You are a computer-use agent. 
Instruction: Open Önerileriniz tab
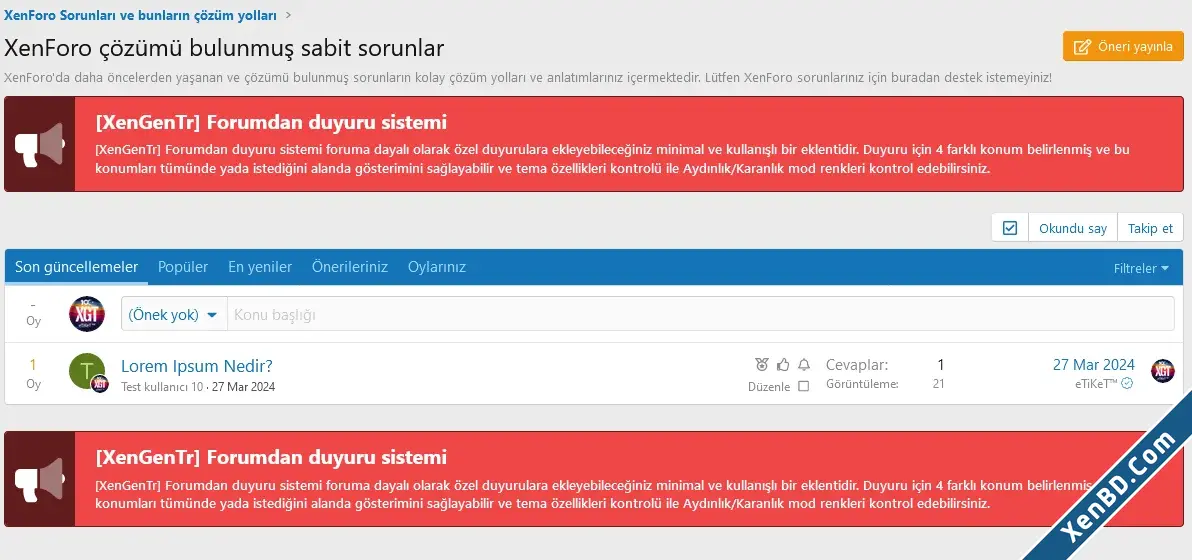pos(350,267)
